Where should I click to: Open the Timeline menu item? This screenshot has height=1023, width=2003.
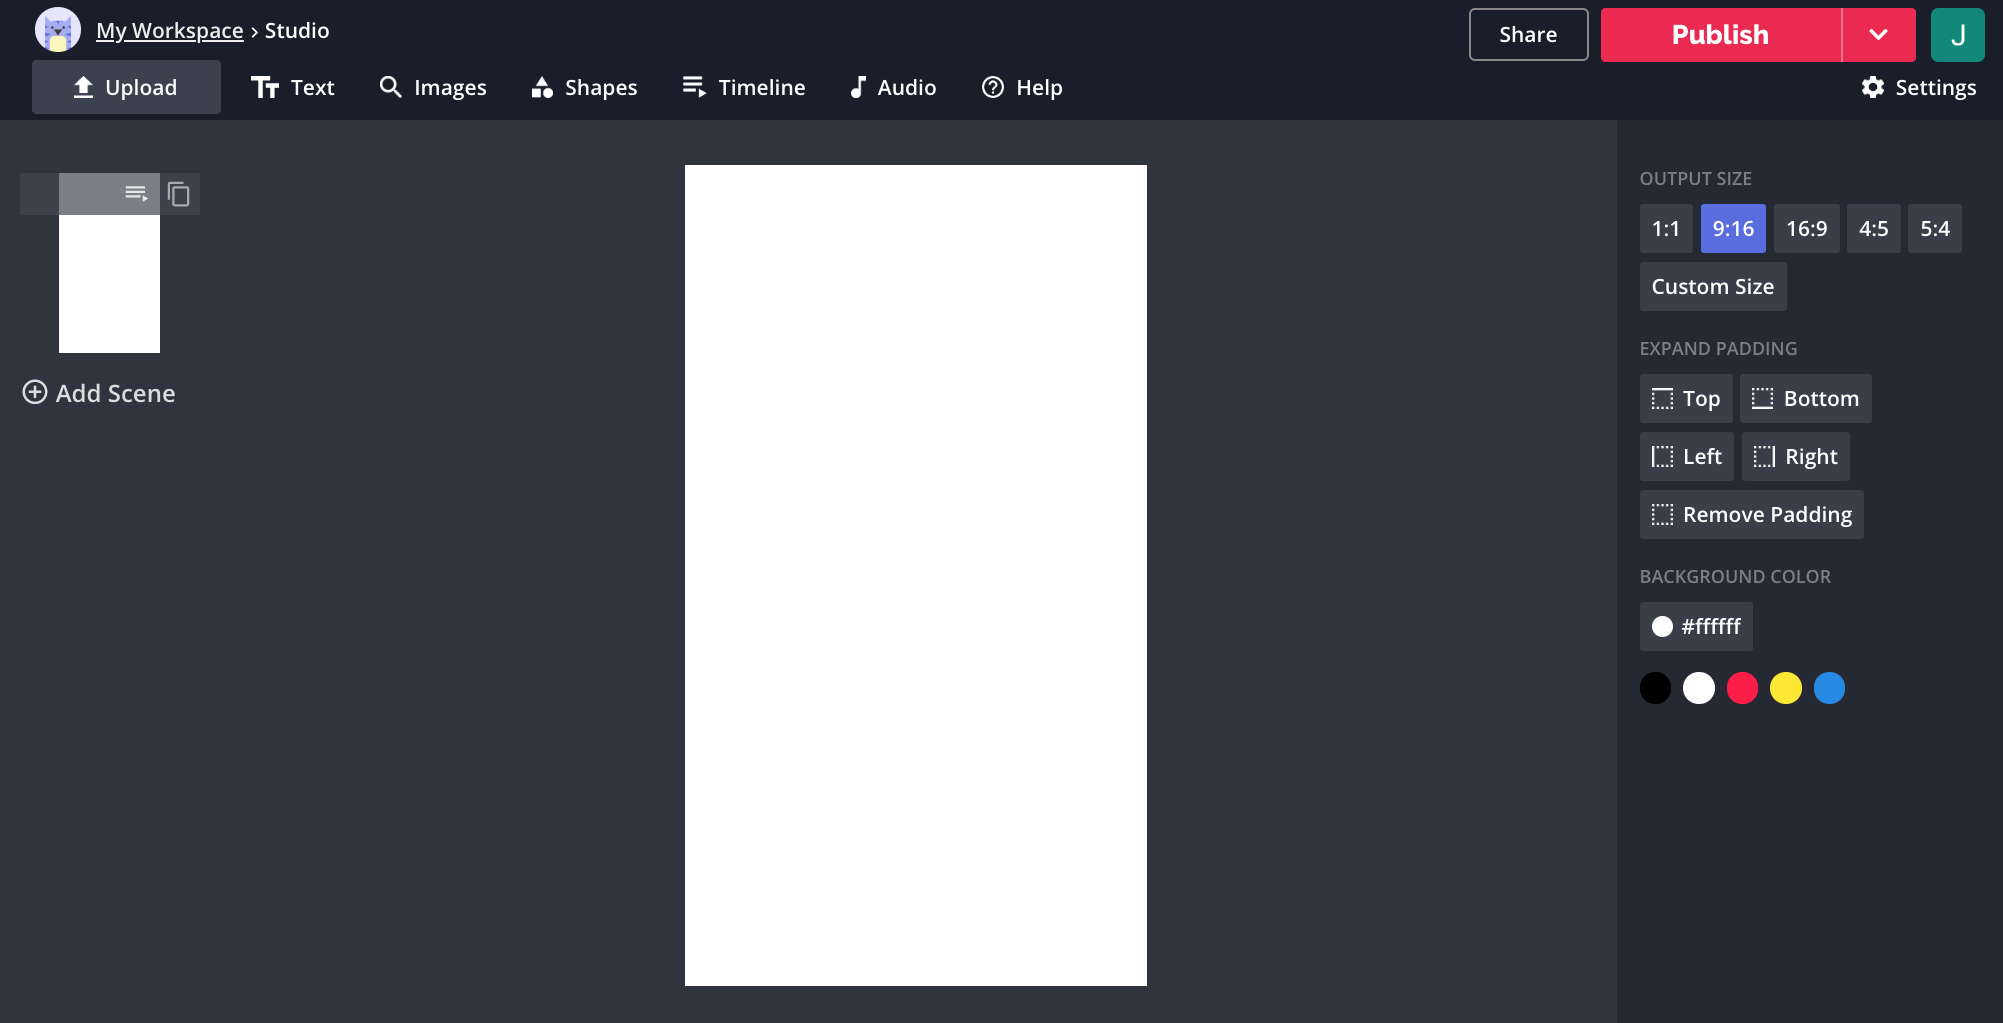pos(743,88)
